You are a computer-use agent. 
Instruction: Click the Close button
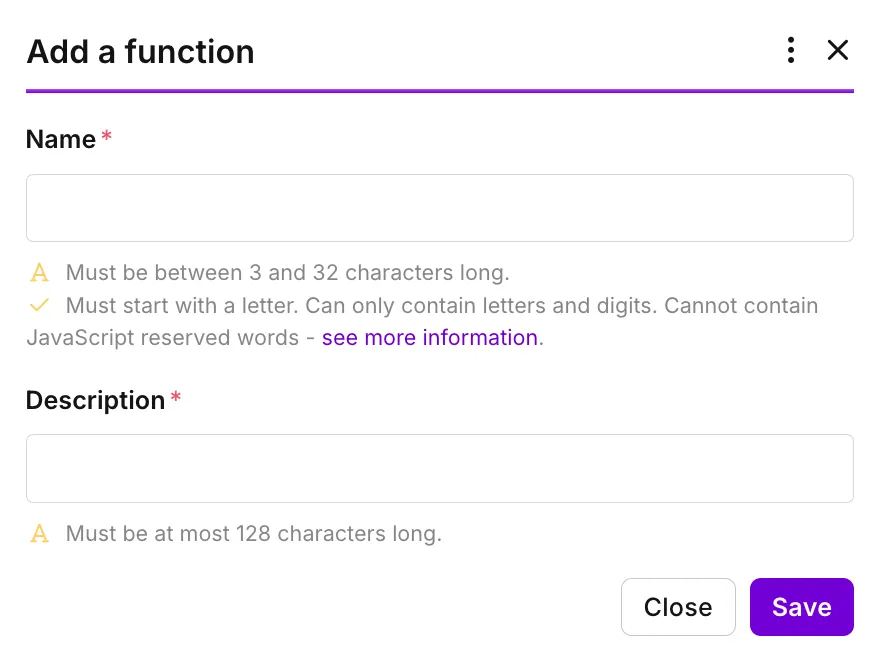678,607
